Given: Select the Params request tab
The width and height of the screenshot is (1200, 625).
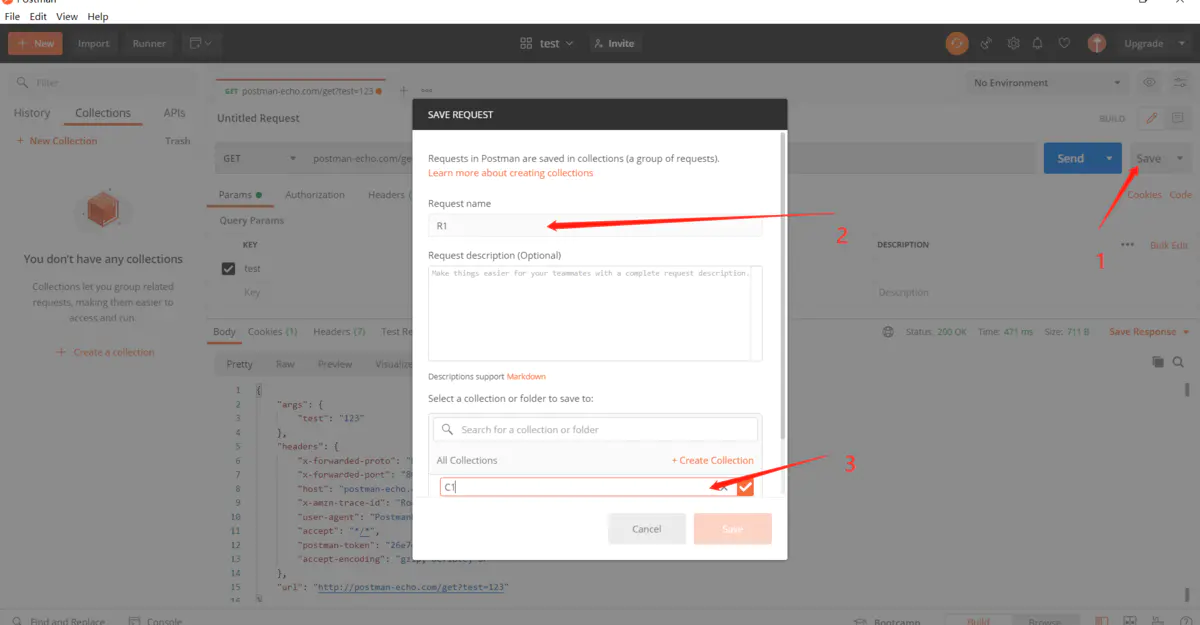Looking at the screenshot, I should coord(240,195).
